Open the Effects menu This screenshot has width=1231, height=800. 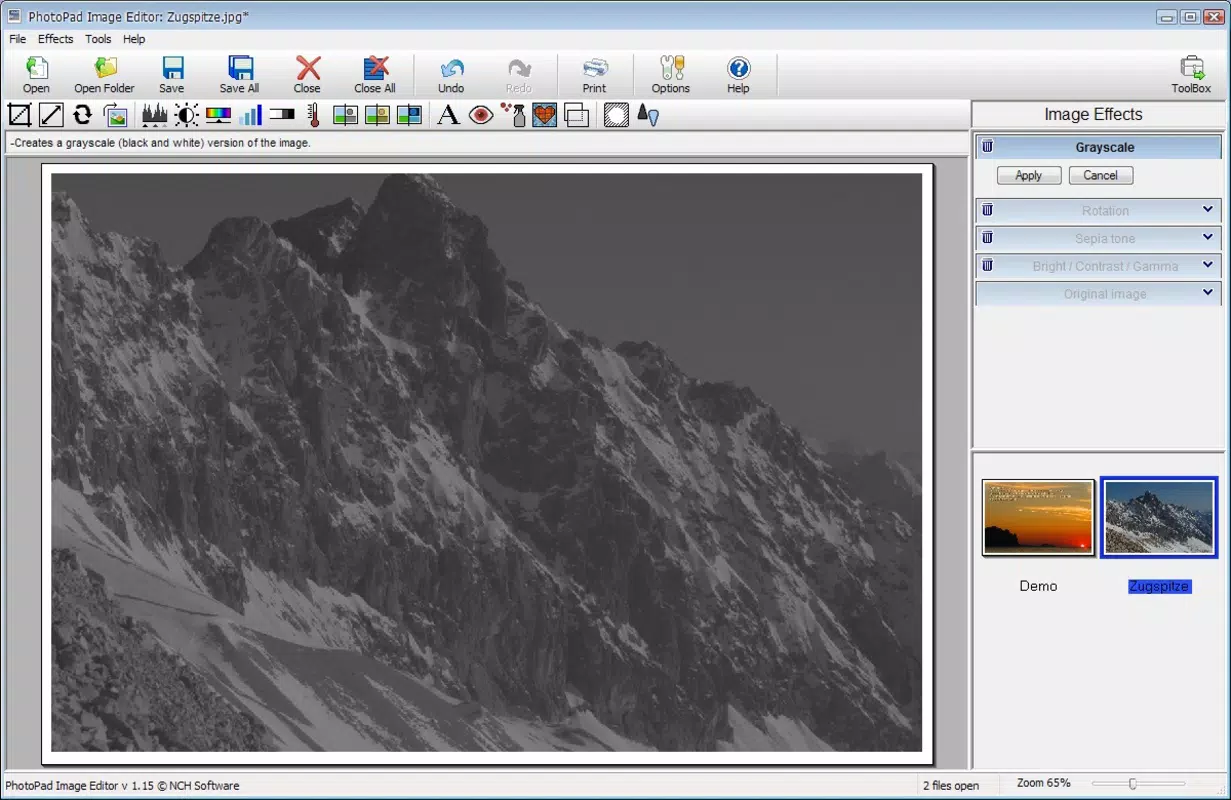[x=56, y=39]
